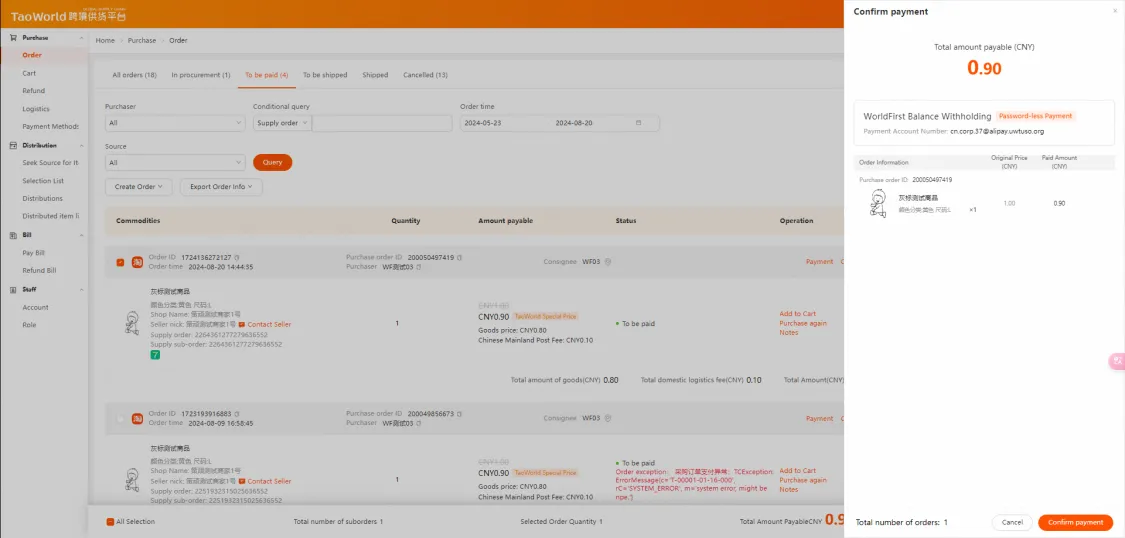Toggle the All Selection checkbox at the bottom

pyautogui.click(x=110, y=522)
